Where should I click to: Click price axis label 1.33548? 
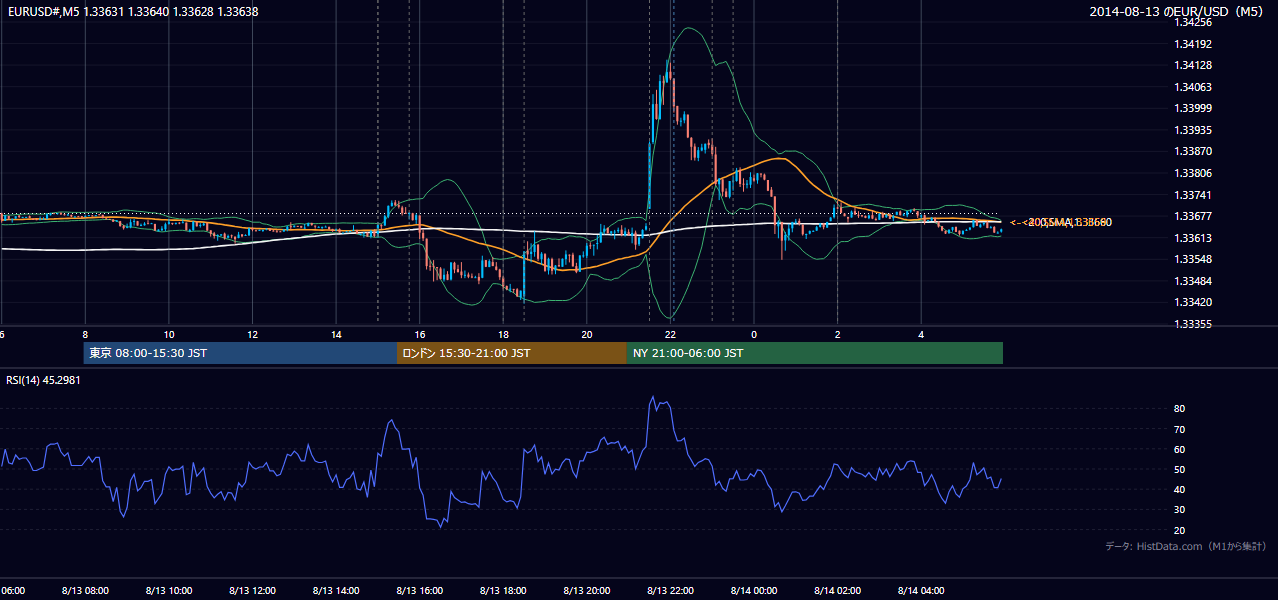pyautogui.click(x=1192, y=259)
